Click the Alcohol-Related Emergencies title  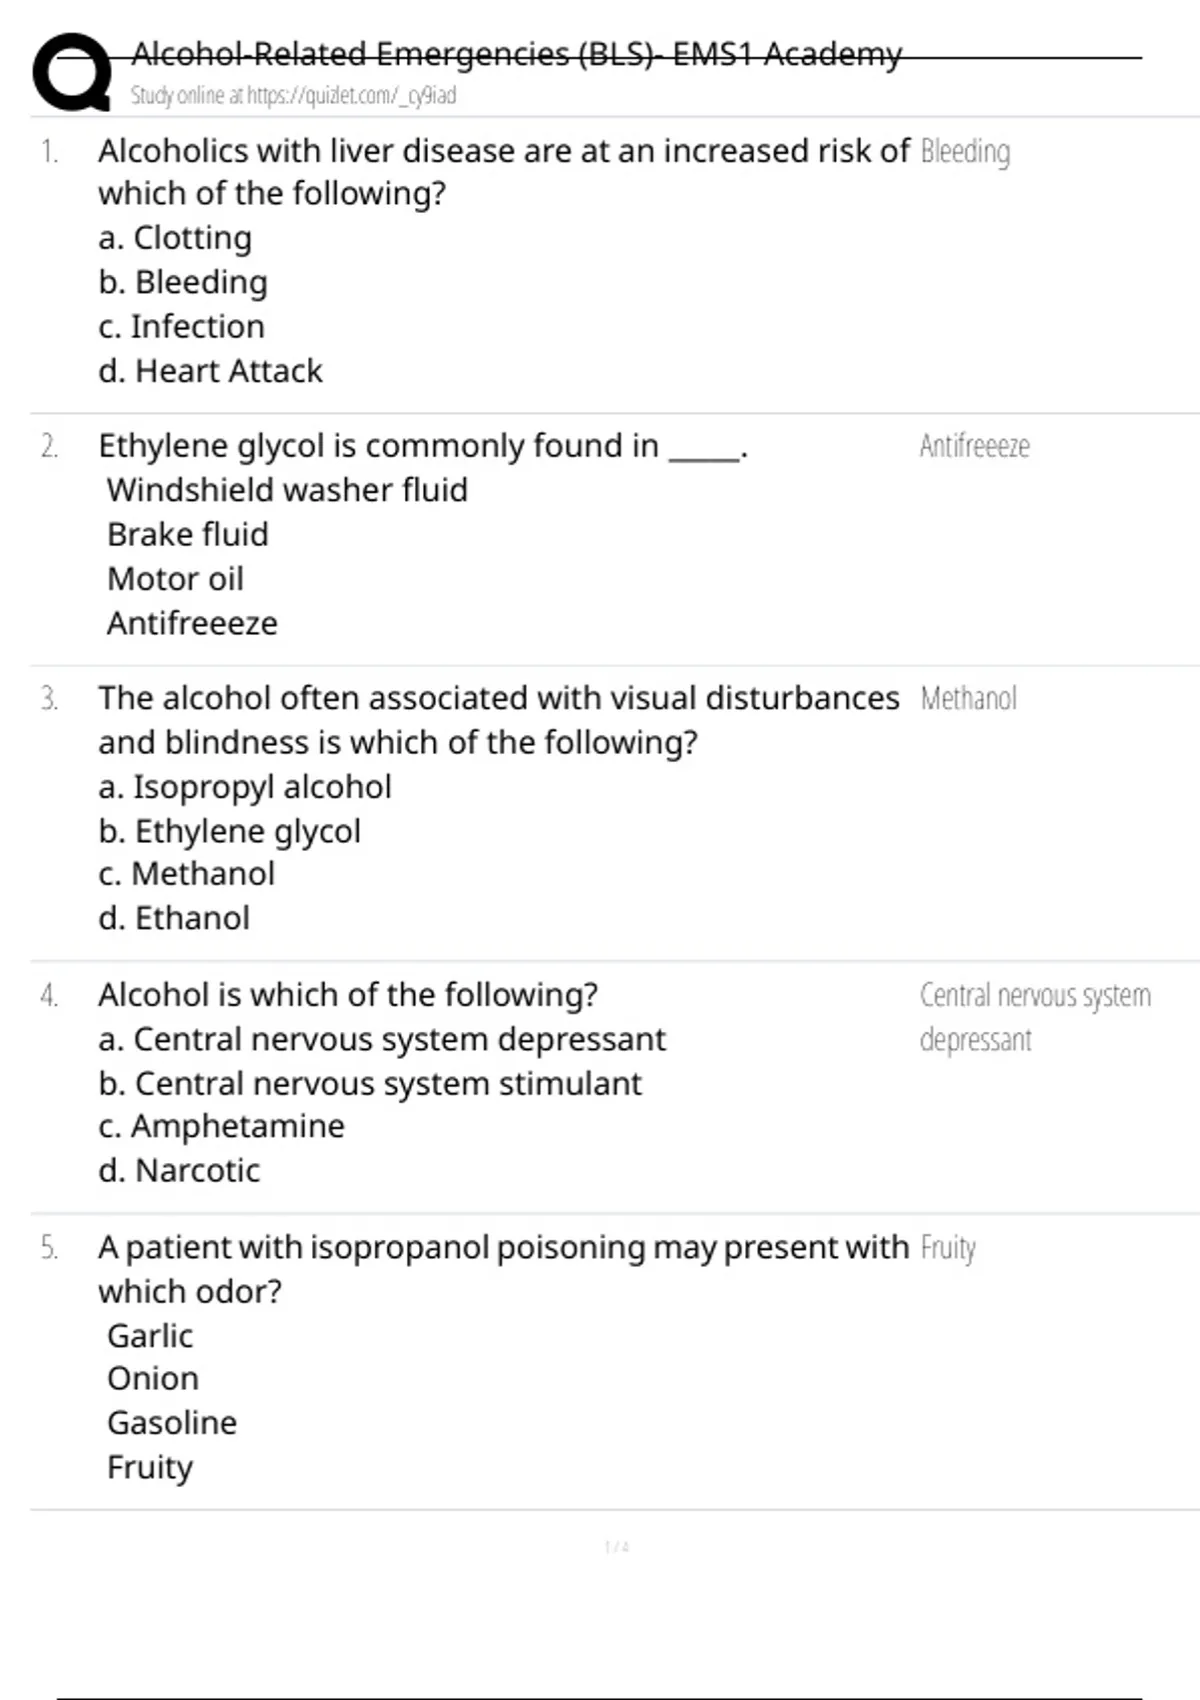(x=516, y=53)
